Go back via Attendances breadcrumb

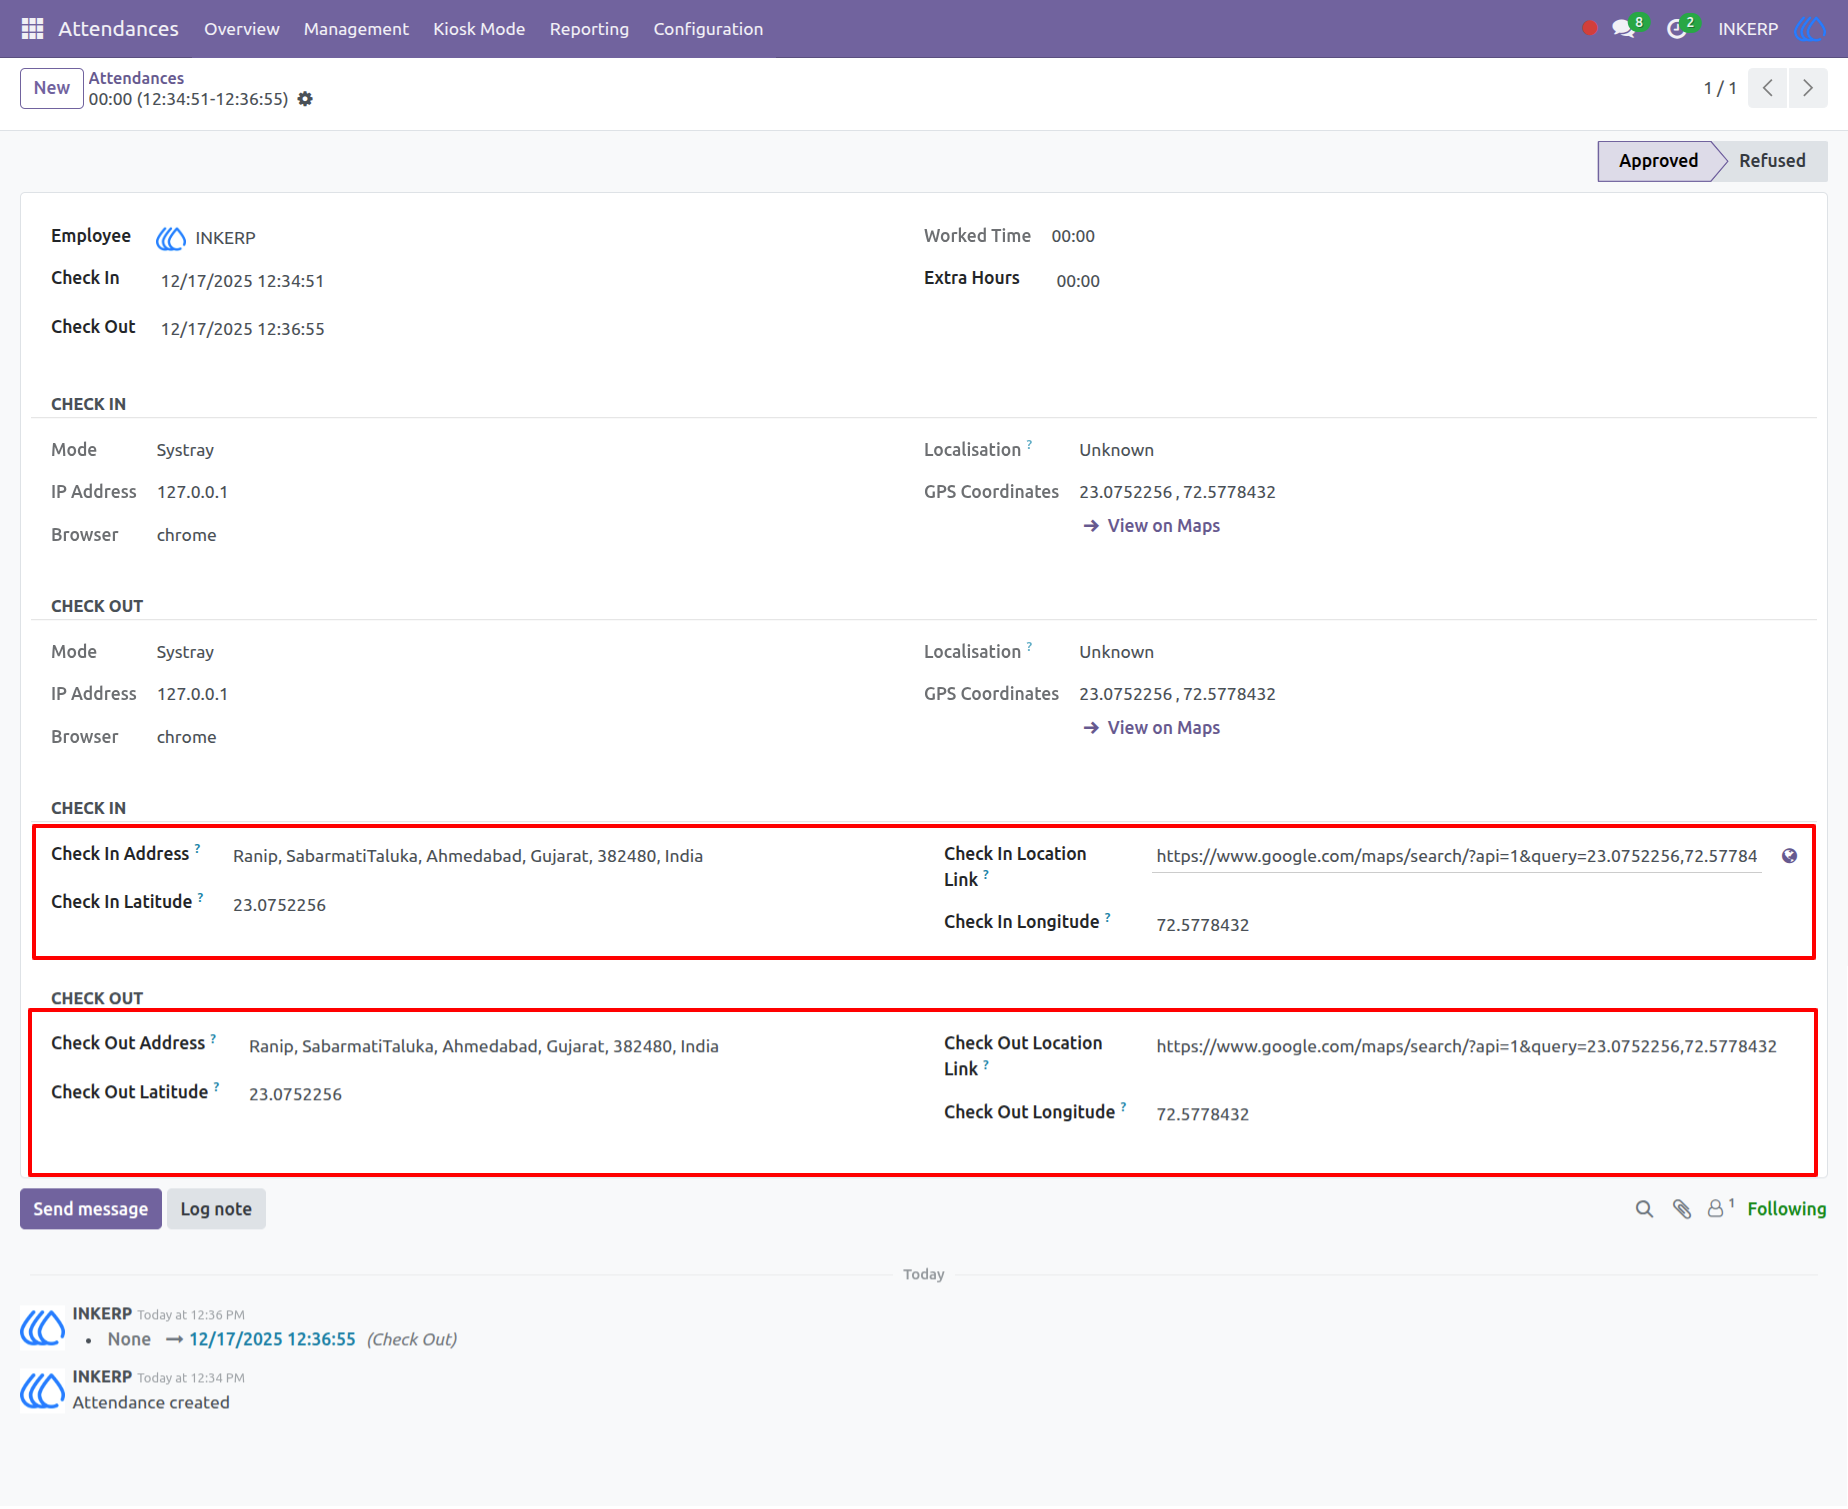point(136,78)
